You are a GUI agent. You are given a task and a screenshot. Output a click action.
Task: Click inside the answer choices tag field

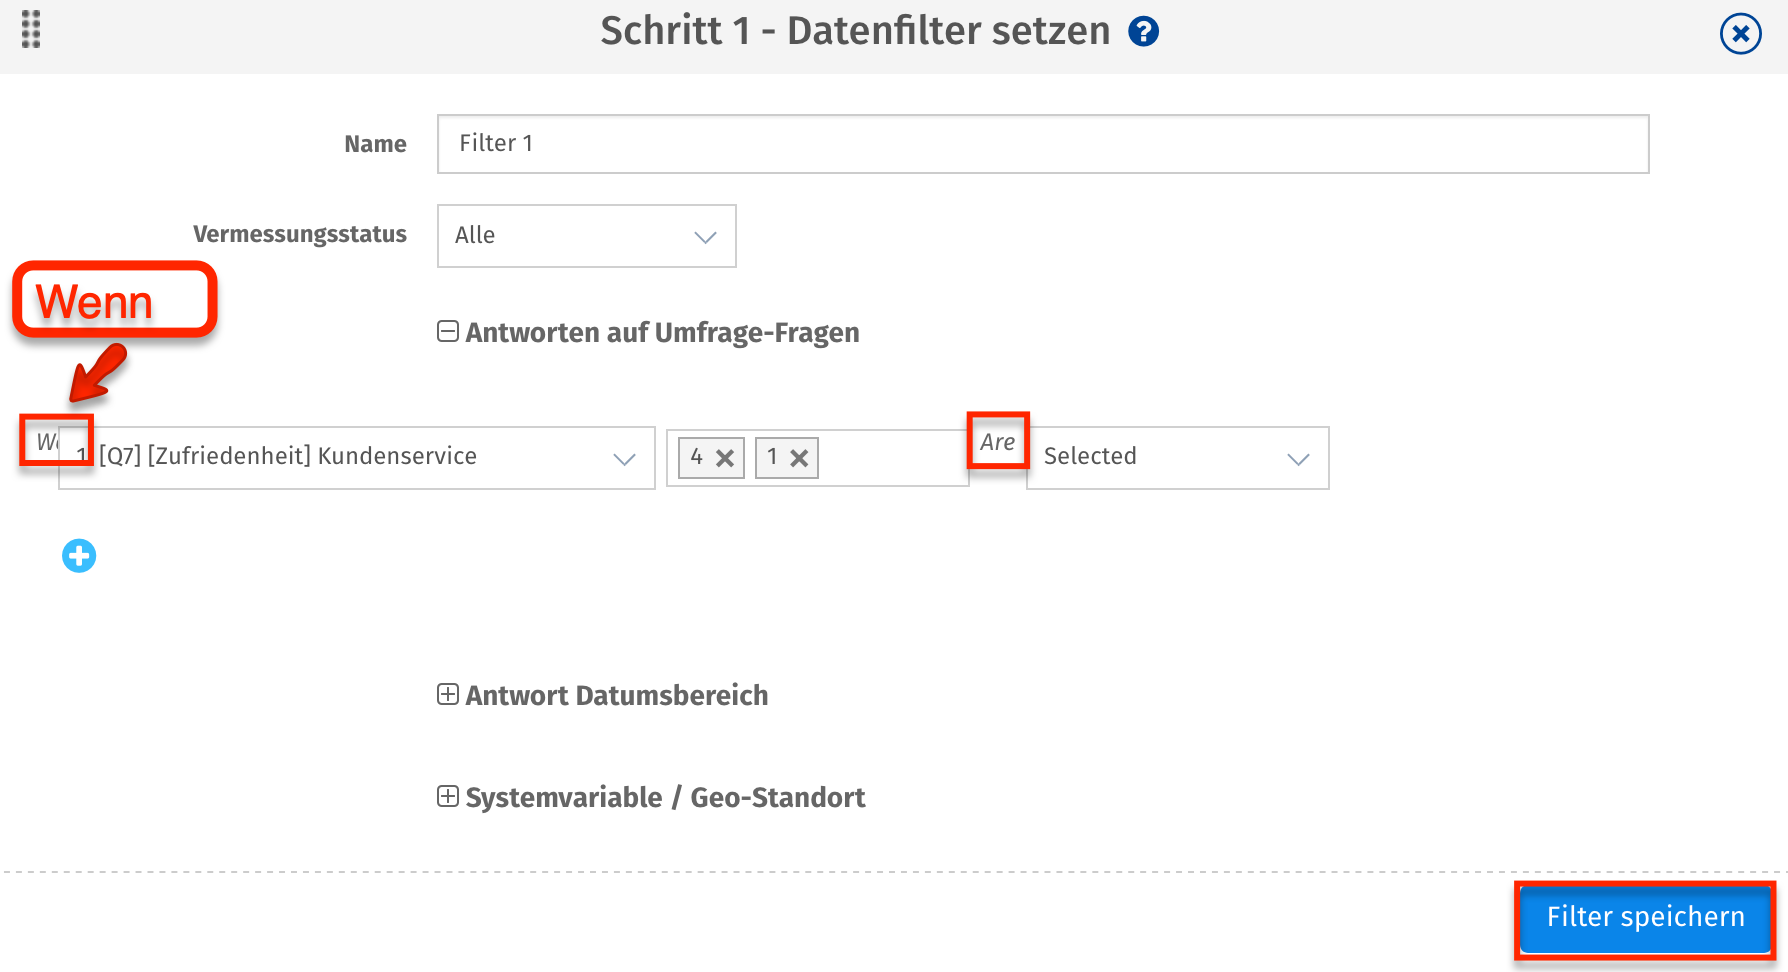coord(890,458)
